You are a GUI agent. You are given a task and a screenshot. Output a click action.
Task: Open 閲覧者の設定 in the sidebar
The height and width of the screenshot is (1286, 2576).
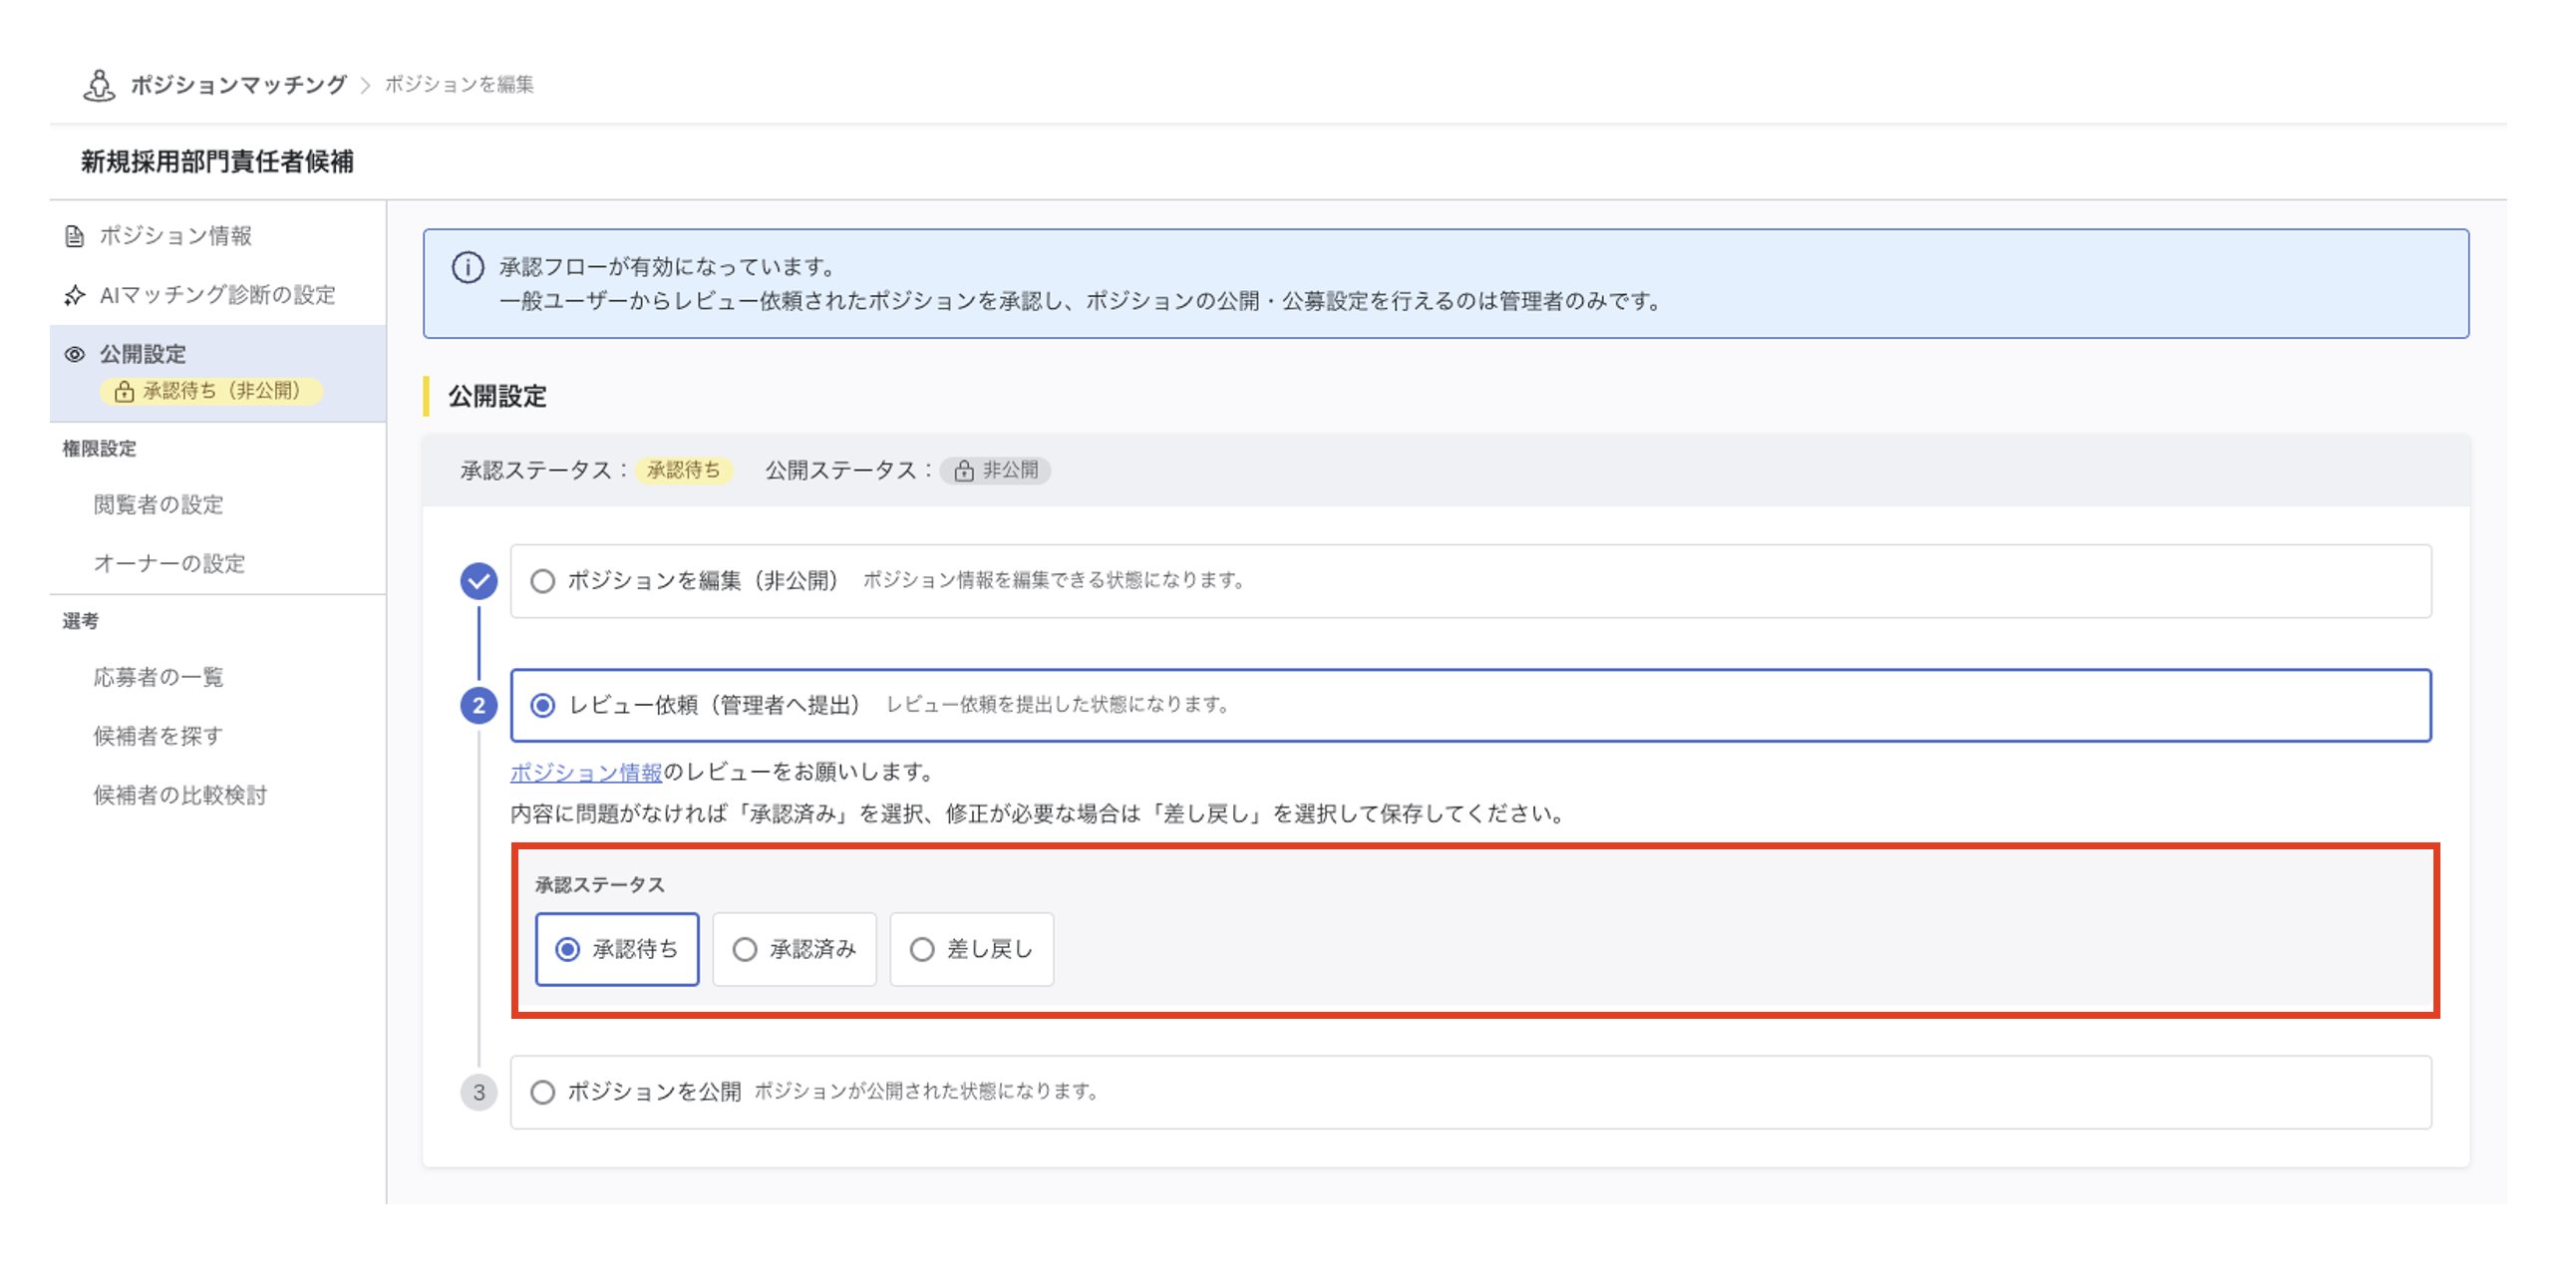(158, 505)
